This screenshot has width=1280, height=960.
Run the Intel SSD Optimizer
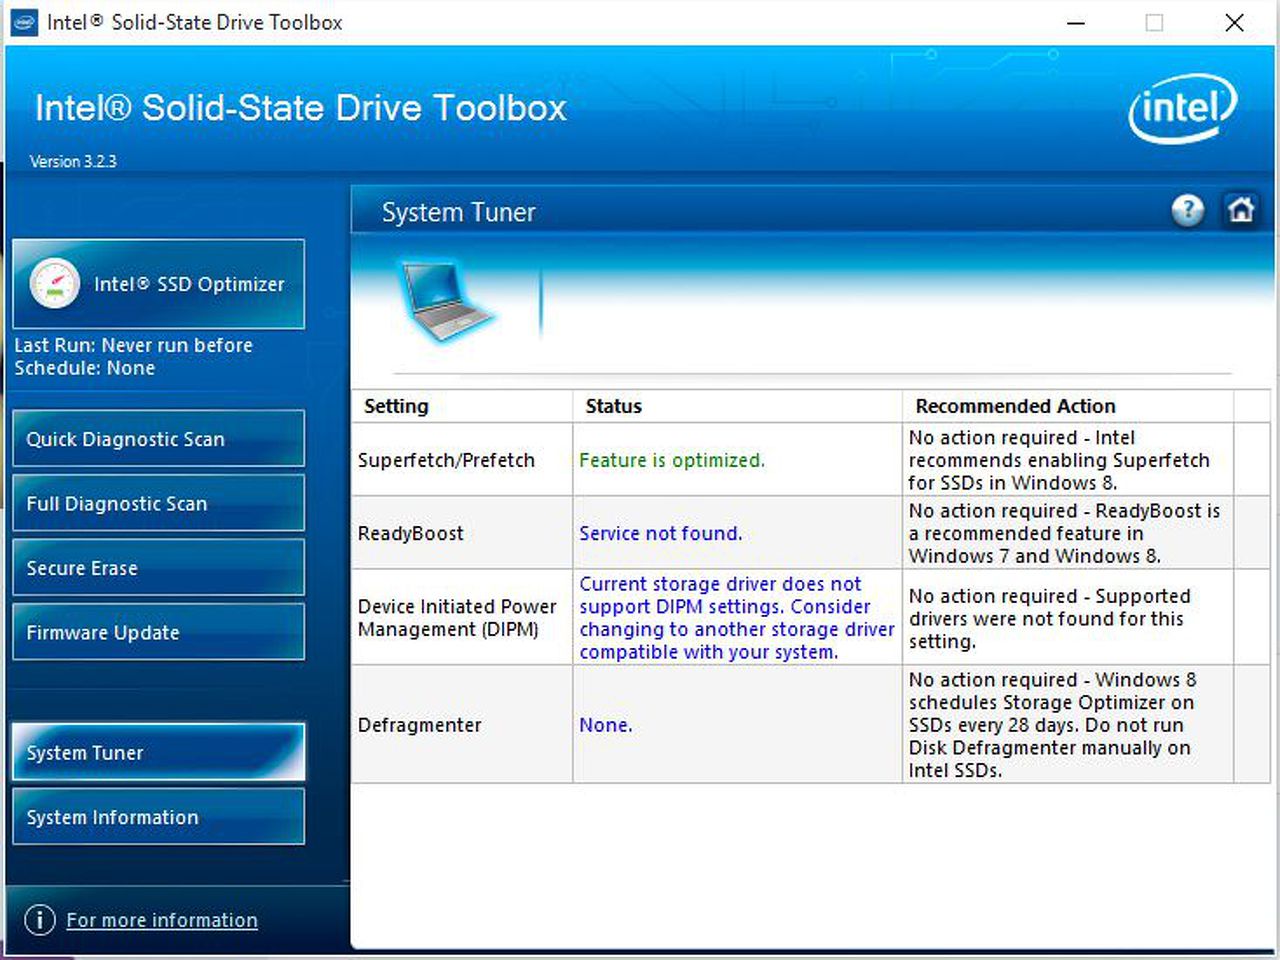coord(158,284)
